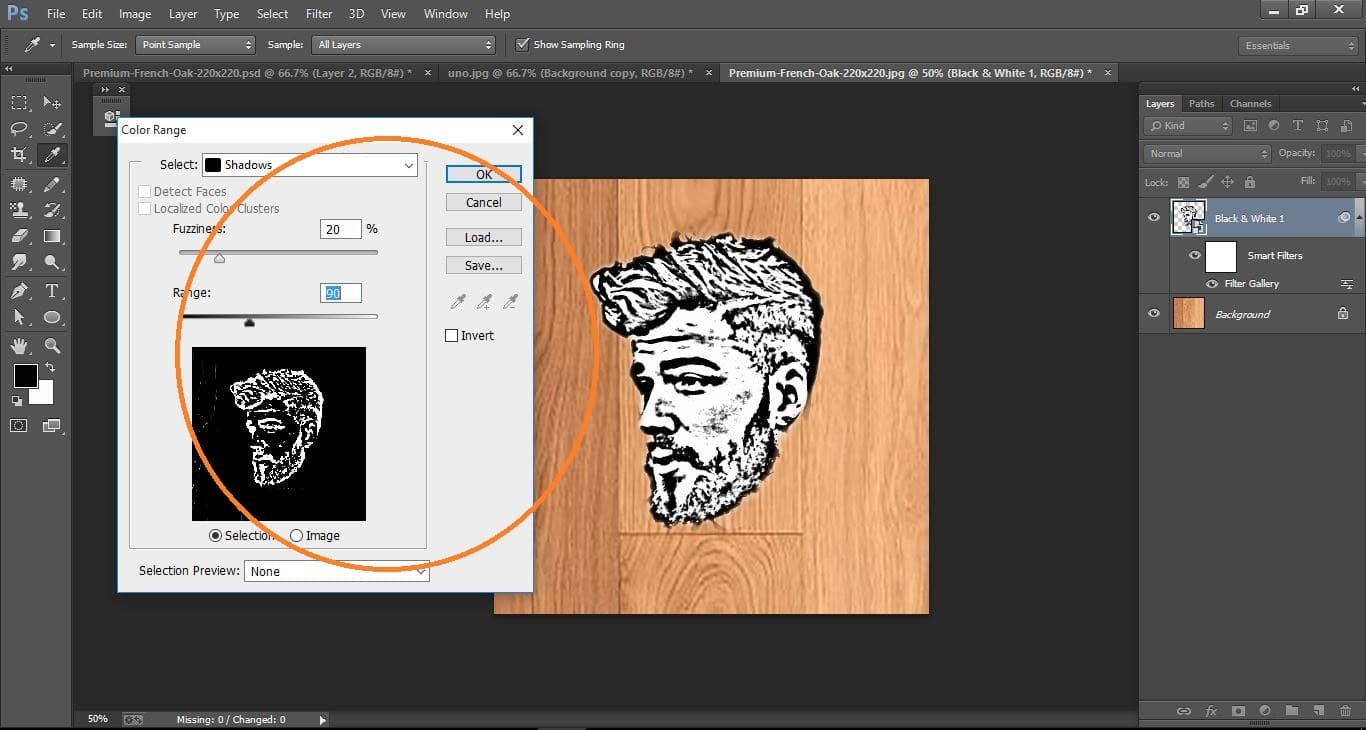This screenshot has height=730, width=1366.
Task: Open the Filter menu
Action: coord(318,13)
